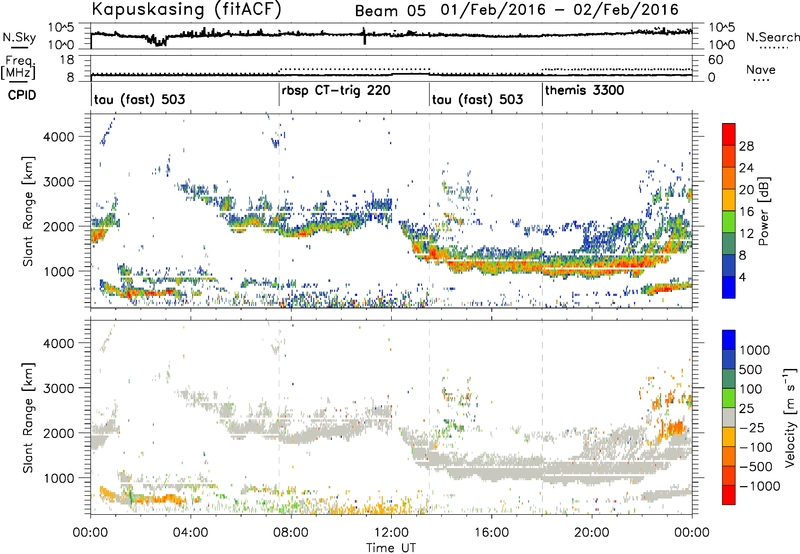Click the "Slant Range [km]" label of power panel
The height and width of the screenshot is (554, 800).
[x=28, y=211]
